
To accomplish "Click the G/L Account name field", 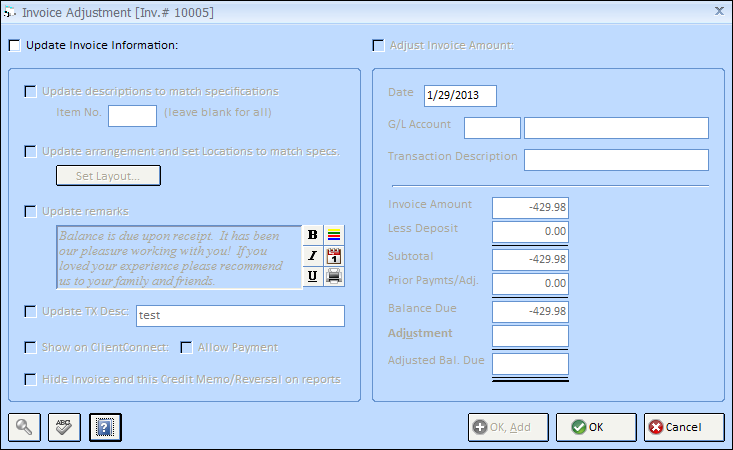I will pos(616,128).
